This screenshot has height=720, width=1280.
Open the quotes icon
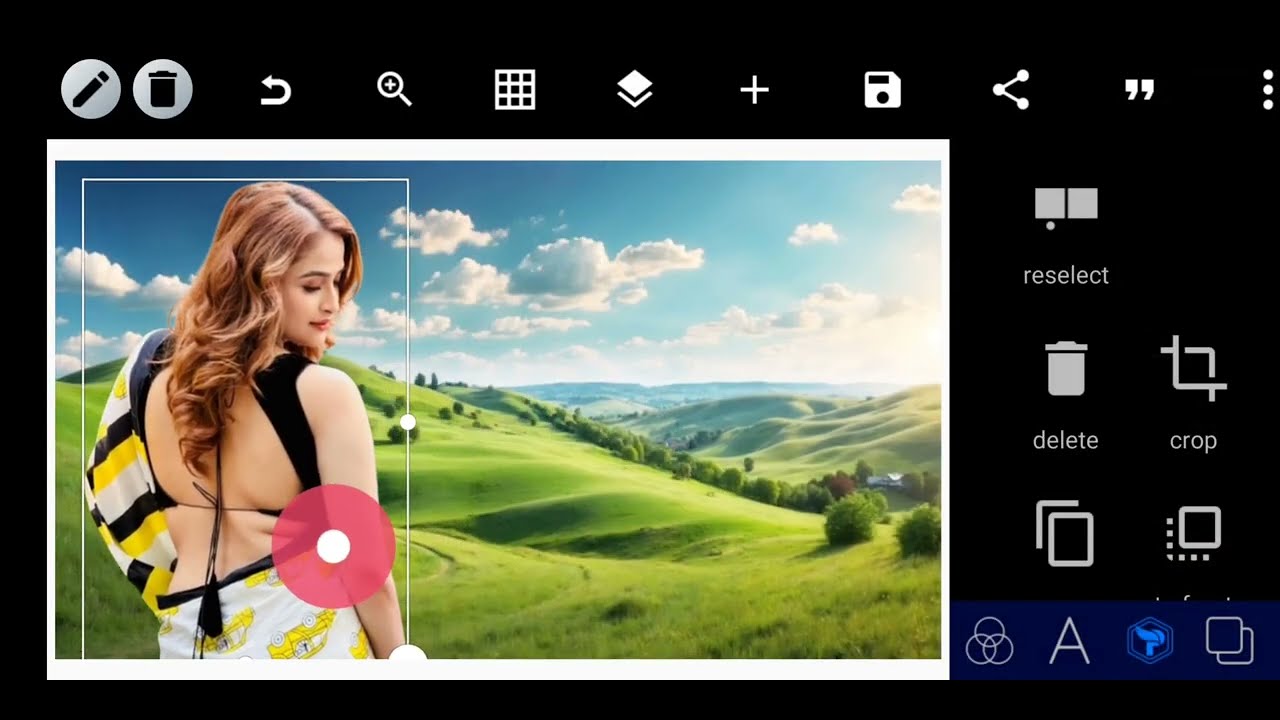[1139, 91]
